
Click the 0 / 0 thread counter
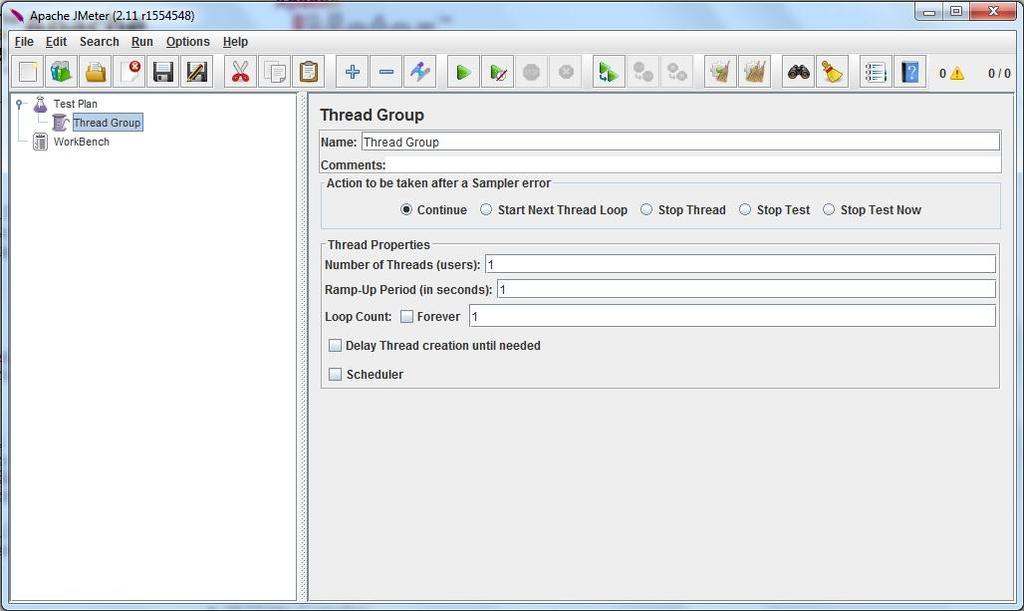[999, 73]
